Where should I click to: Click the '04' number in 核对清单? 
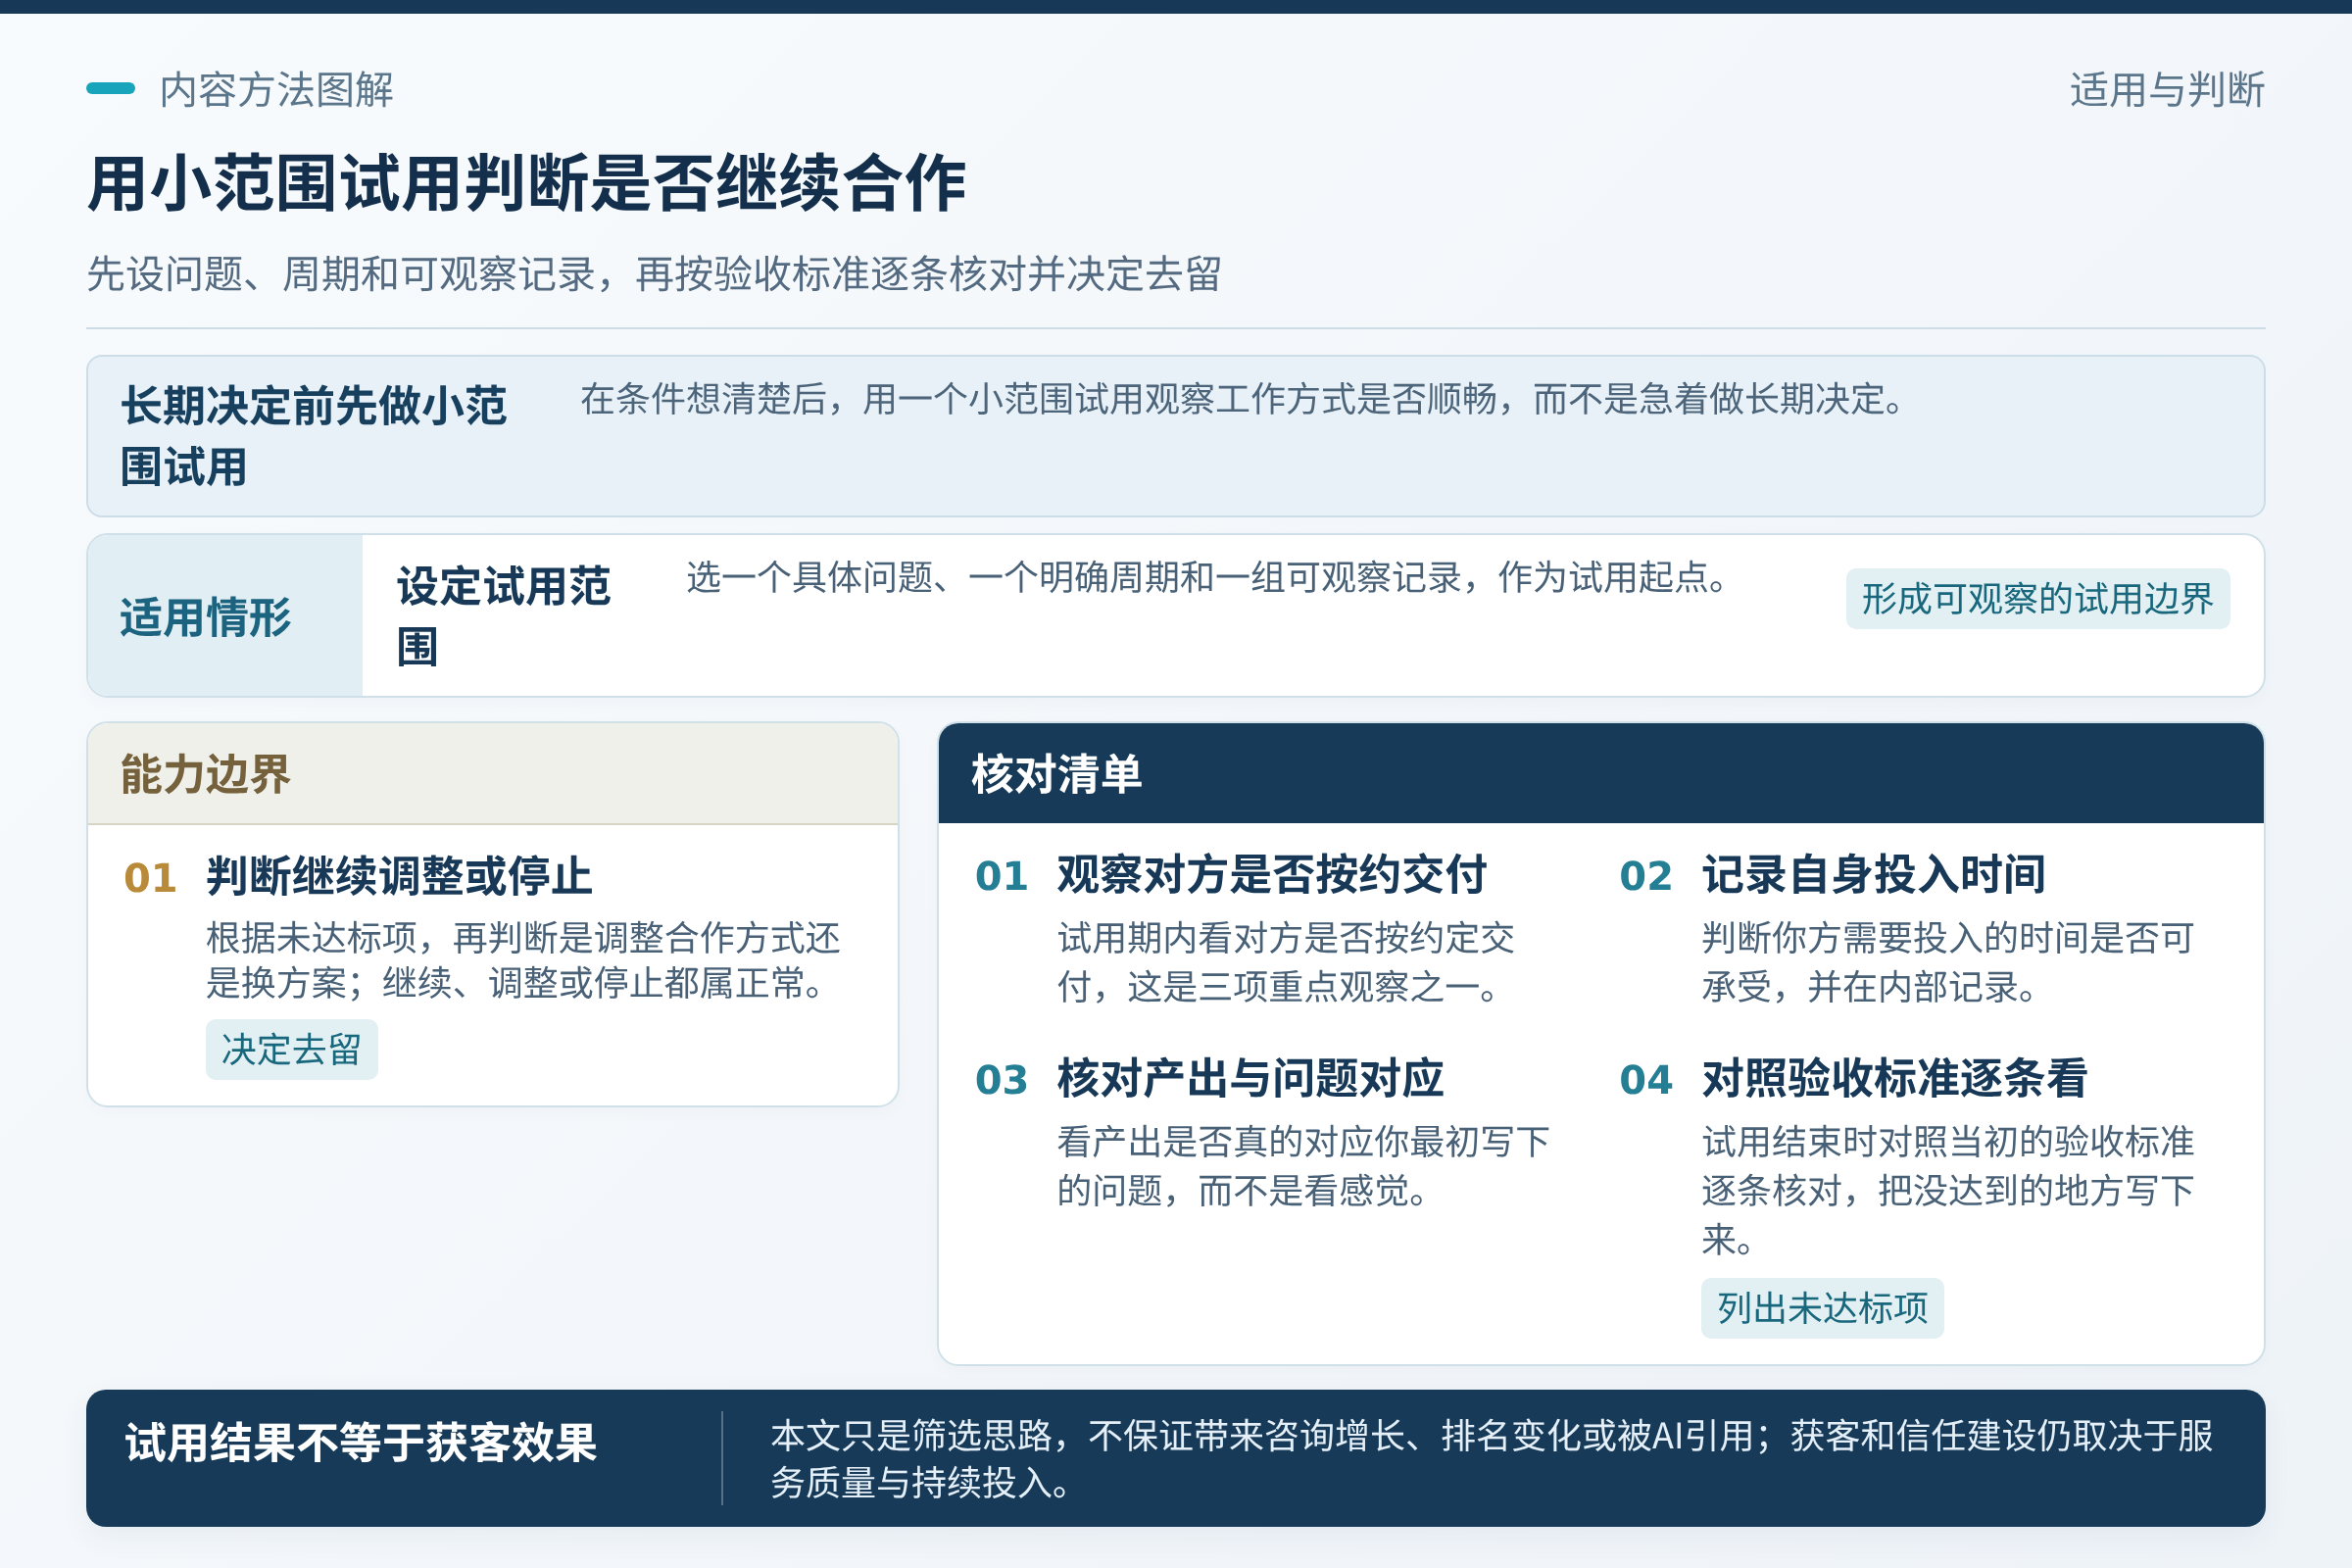coord(1645,1080)
